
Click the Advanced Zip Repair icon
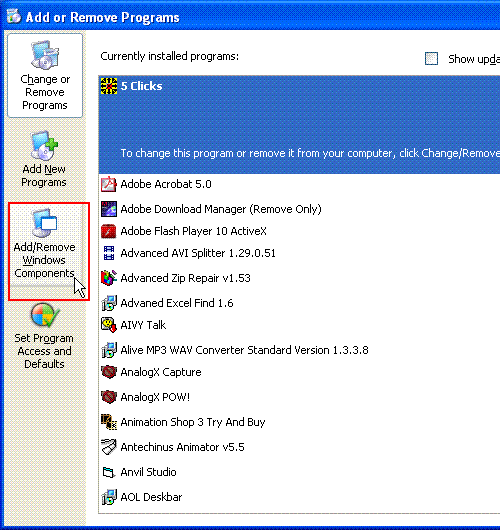(x=109, y=278)
